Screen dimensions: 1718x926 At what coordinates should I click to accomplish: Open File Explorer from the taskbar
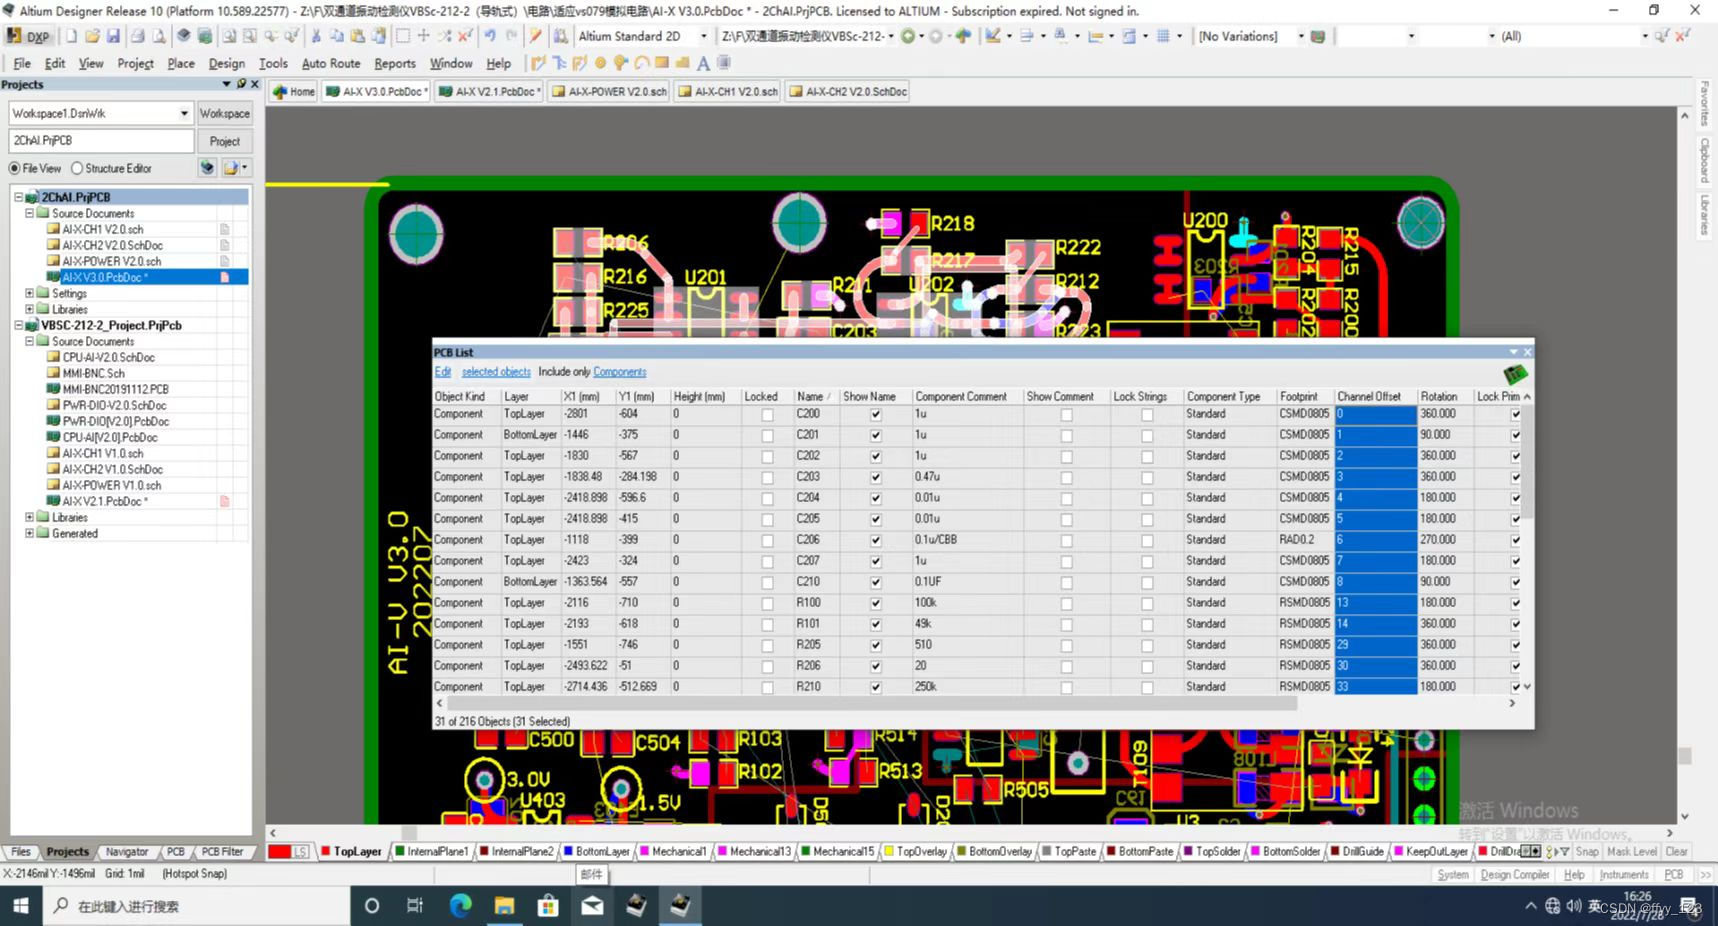click(x=504, y=906)
